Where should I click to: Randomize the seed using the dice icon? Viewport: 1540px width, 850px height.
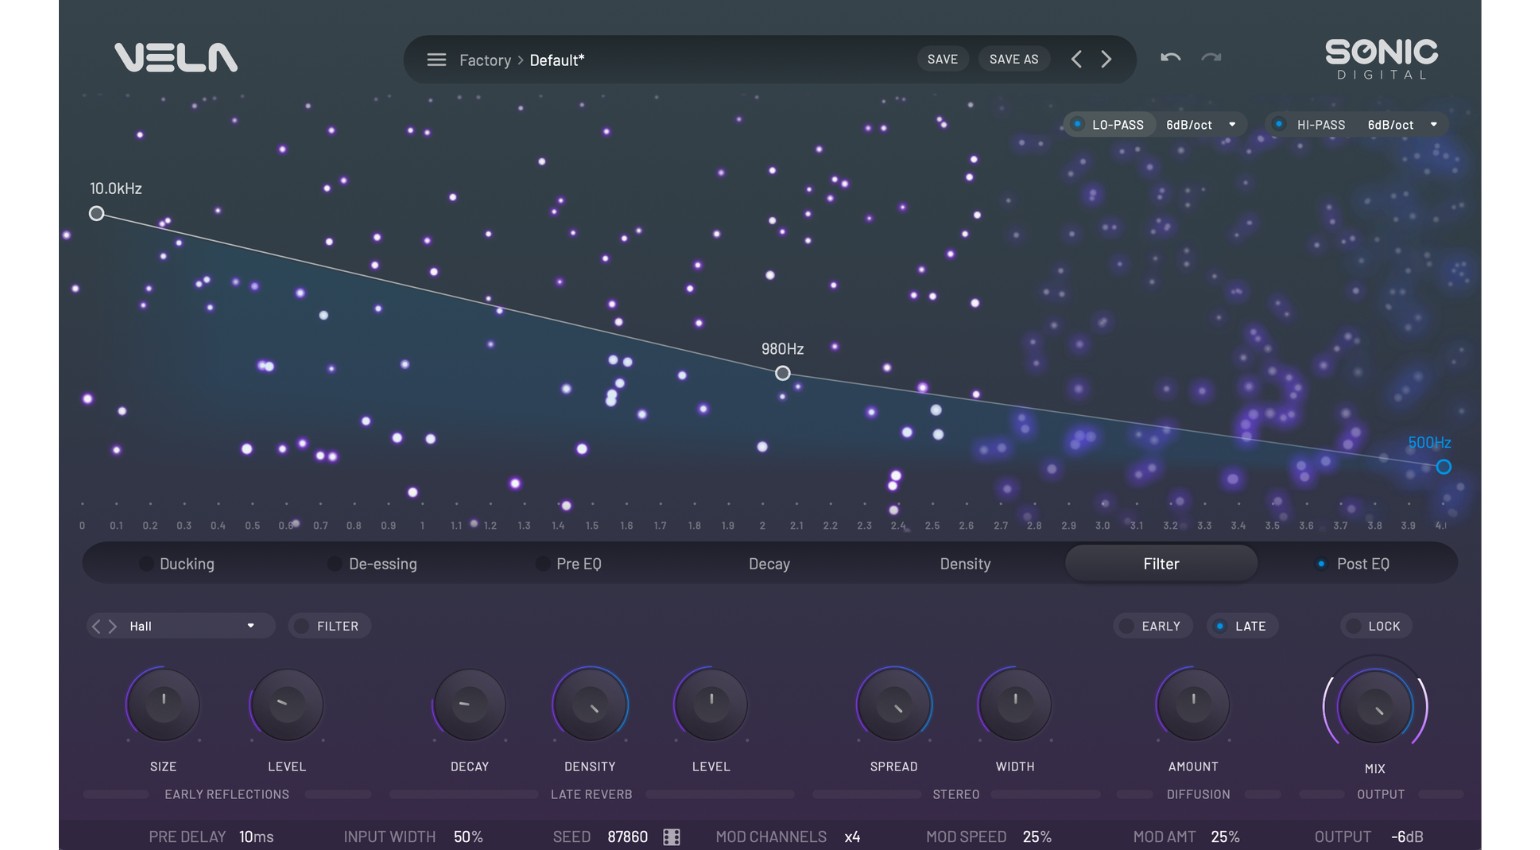click(670, 836)
